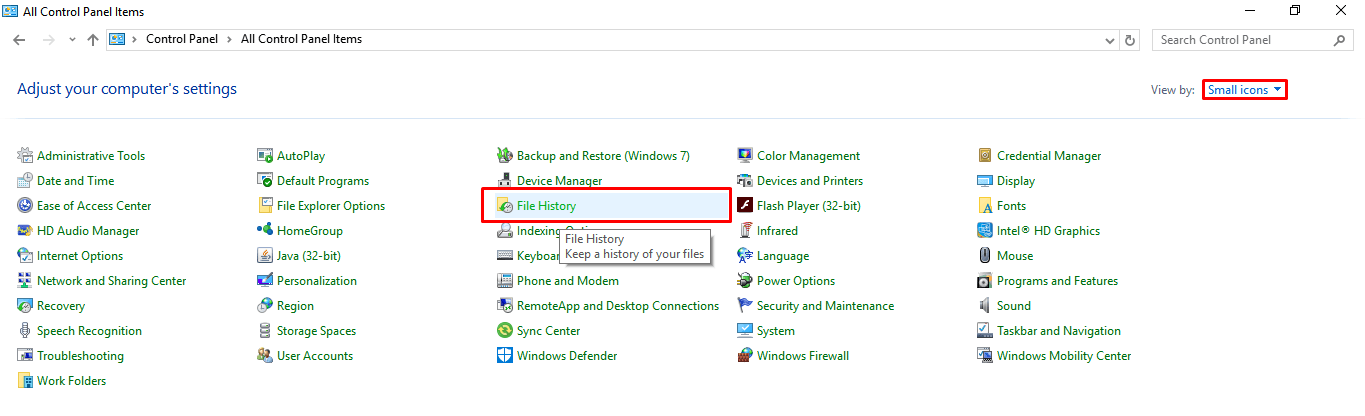Open the System link

(x=776, y=331)
